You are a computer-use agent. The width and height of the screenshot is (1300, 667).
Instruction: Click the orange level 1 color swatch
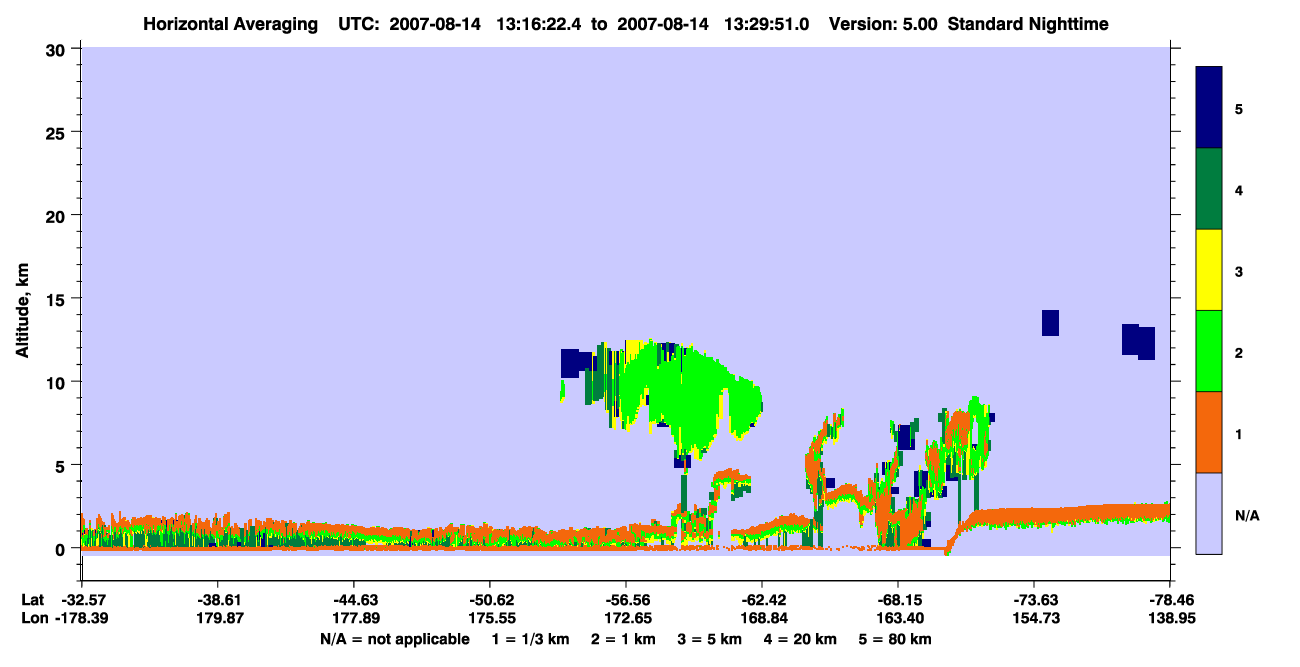(x=1209, y=432)
